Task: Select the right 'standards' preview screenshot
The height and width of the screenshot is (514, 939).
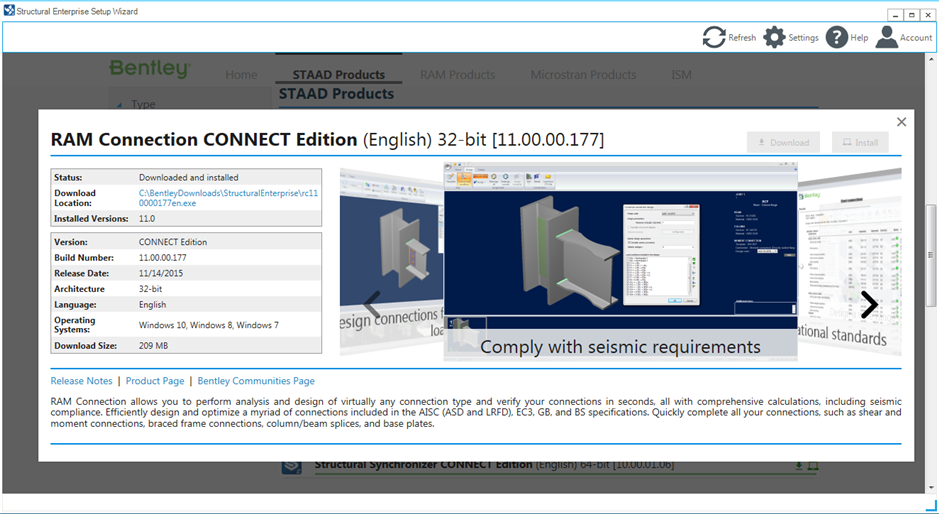Action: [x=850, y=262]
